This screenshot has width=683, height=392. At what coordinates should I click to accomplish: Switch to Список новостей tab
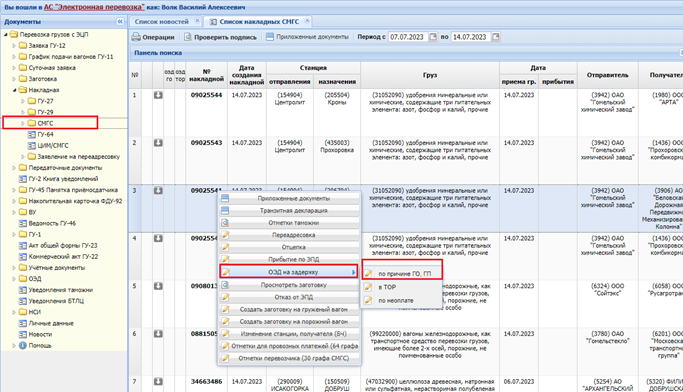[x=162, y=21]
